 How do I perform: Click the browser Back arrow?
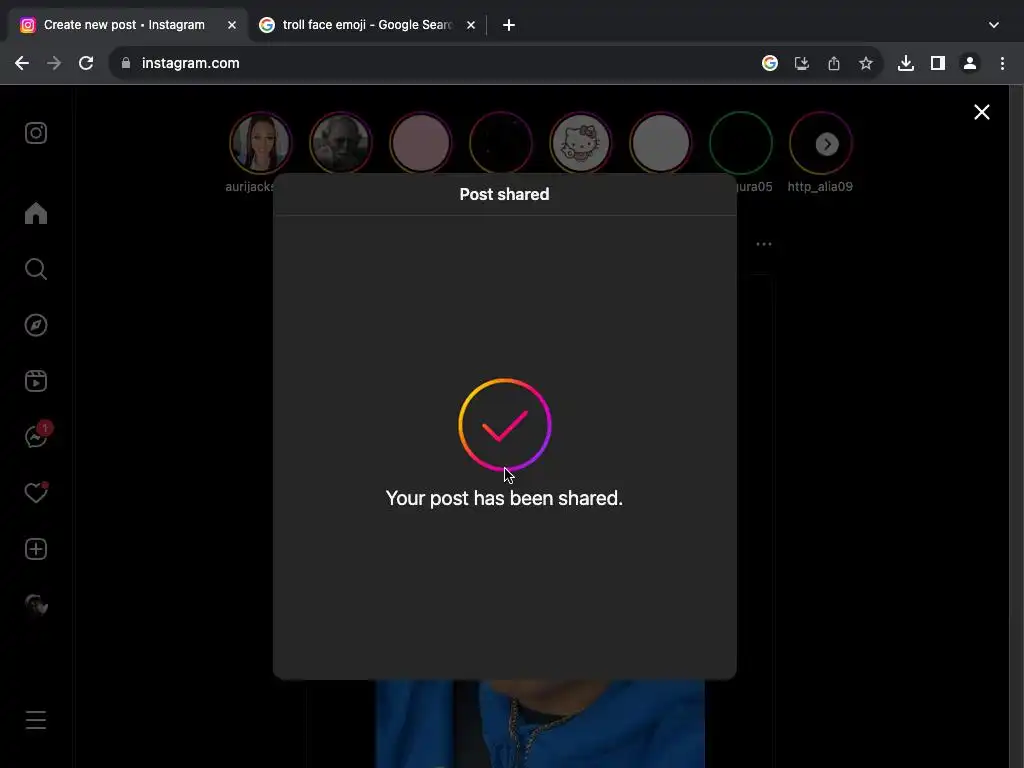tap(22, 63)
